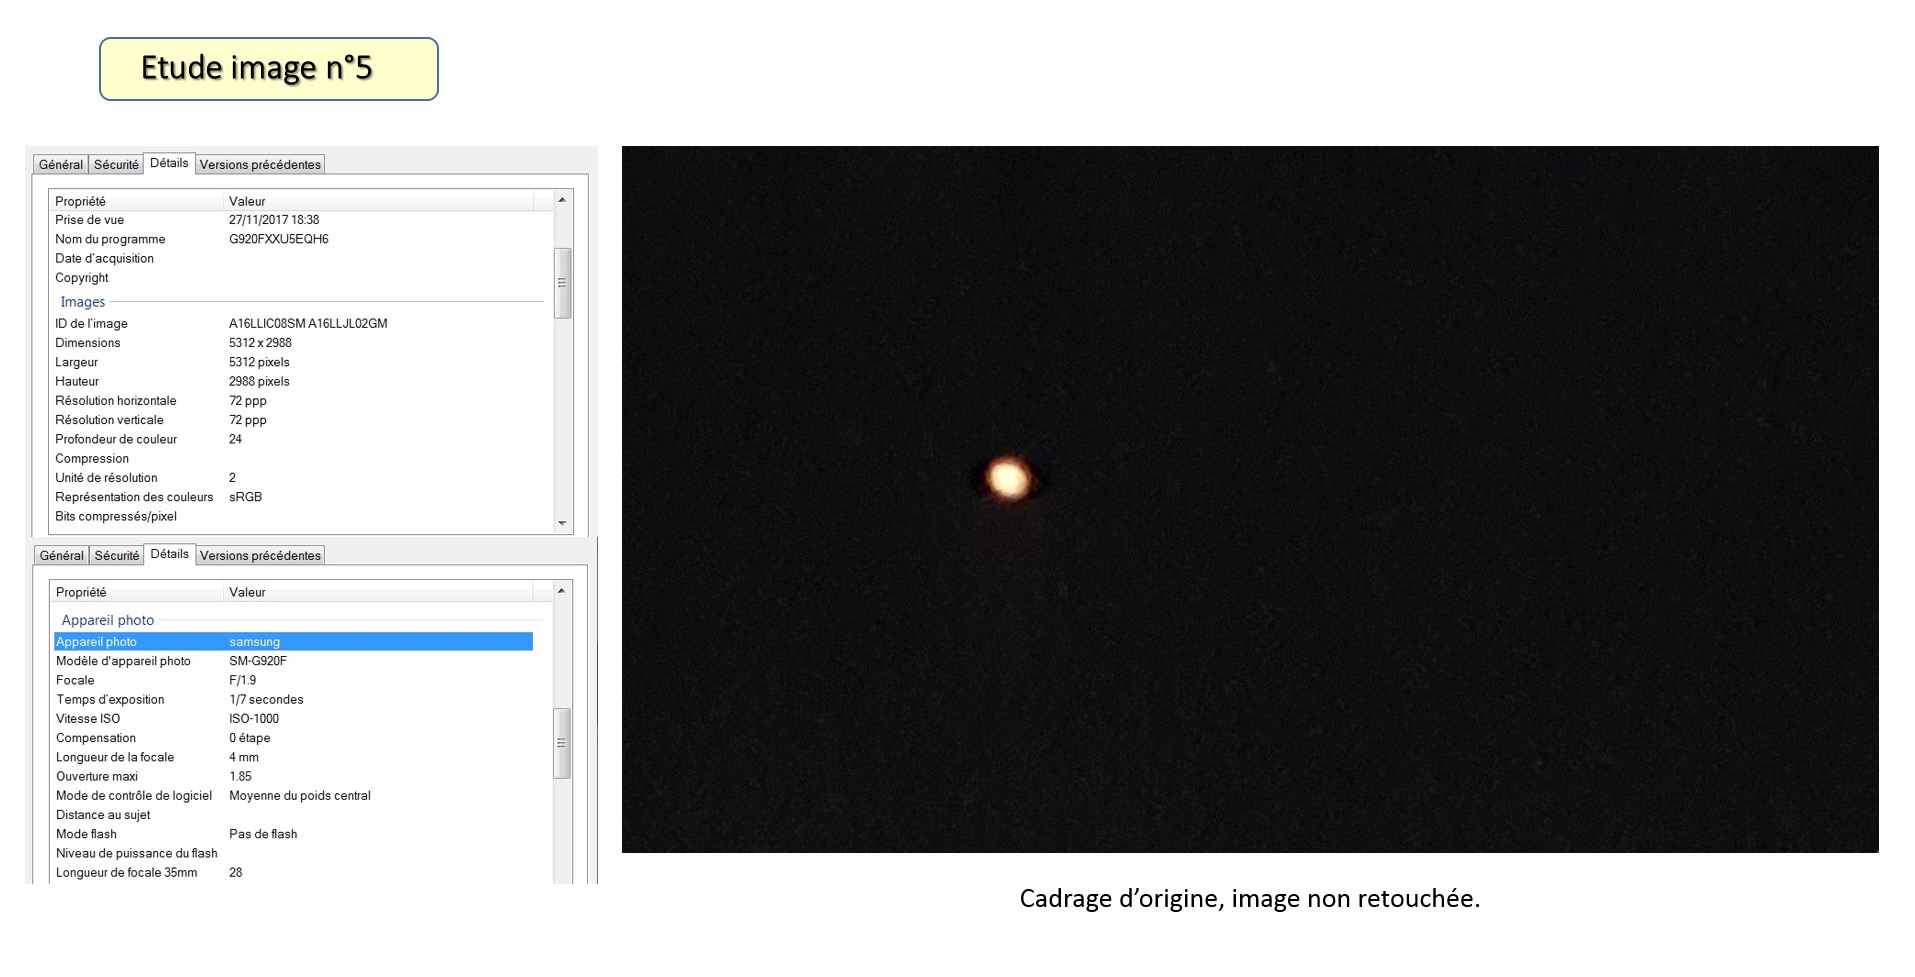
Task: Click the scroll up arrow in lower details list
Action: (x=562, y=591)
